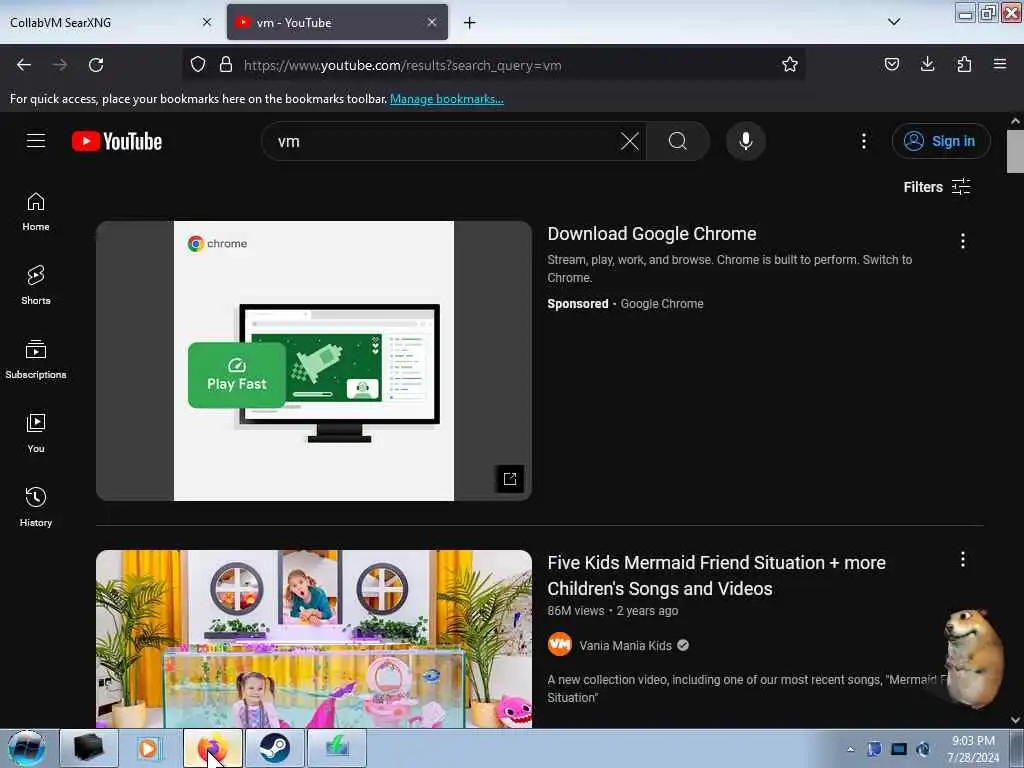Visit the Vania Mania Kids channel name
The image size is (1024, 768).
[x=625, y=645]
